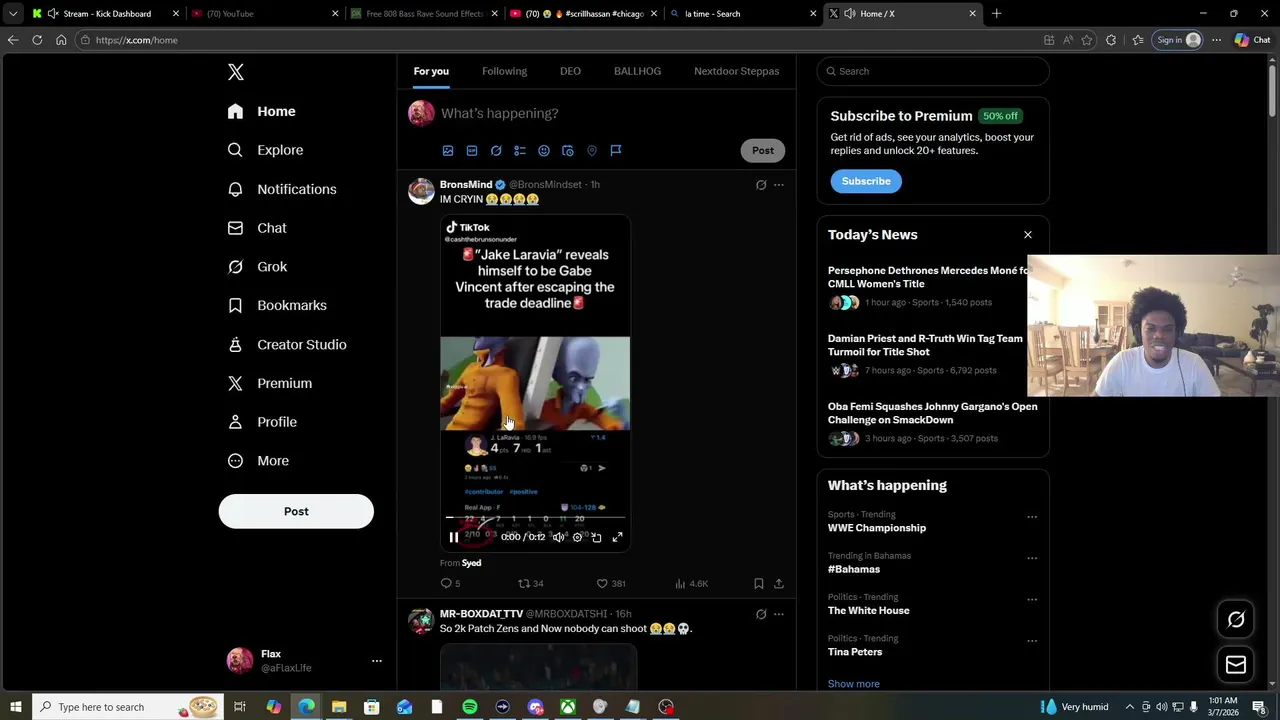This screenshot has width=1280, height=720.
Task: Expand the More menu in sidebar
Action: coord(258,461)
